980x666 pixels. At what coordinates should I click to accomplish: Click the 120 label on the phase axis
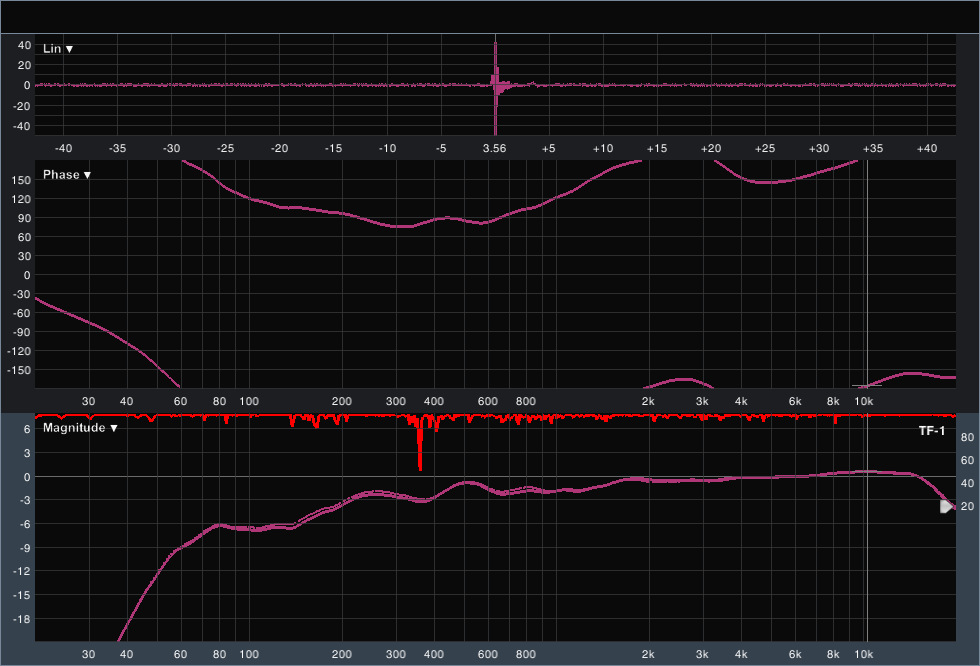[21, 199]
